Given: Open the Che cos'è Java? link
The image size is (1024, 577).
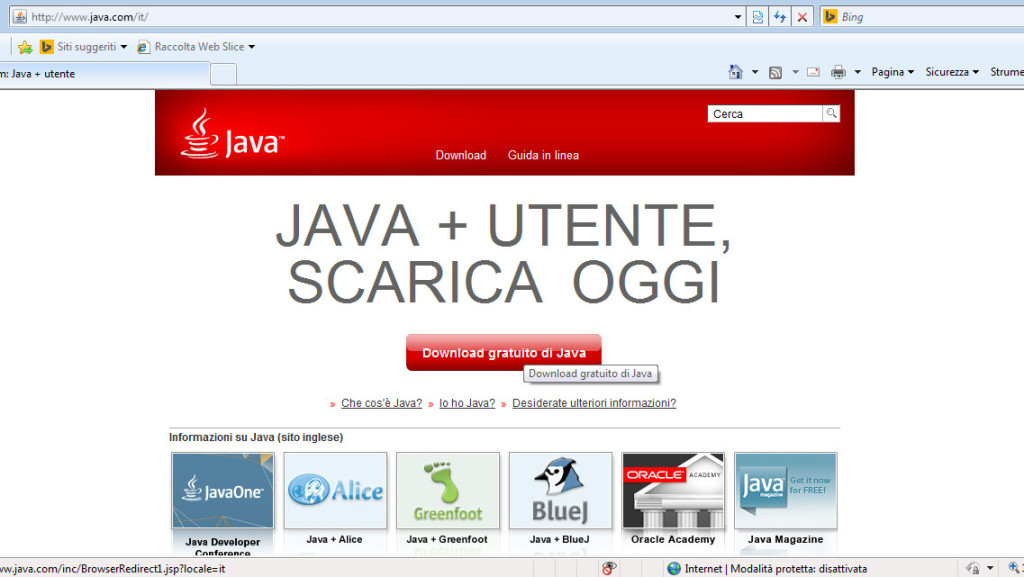Looking at the screenshot, I should click(381, 403).
